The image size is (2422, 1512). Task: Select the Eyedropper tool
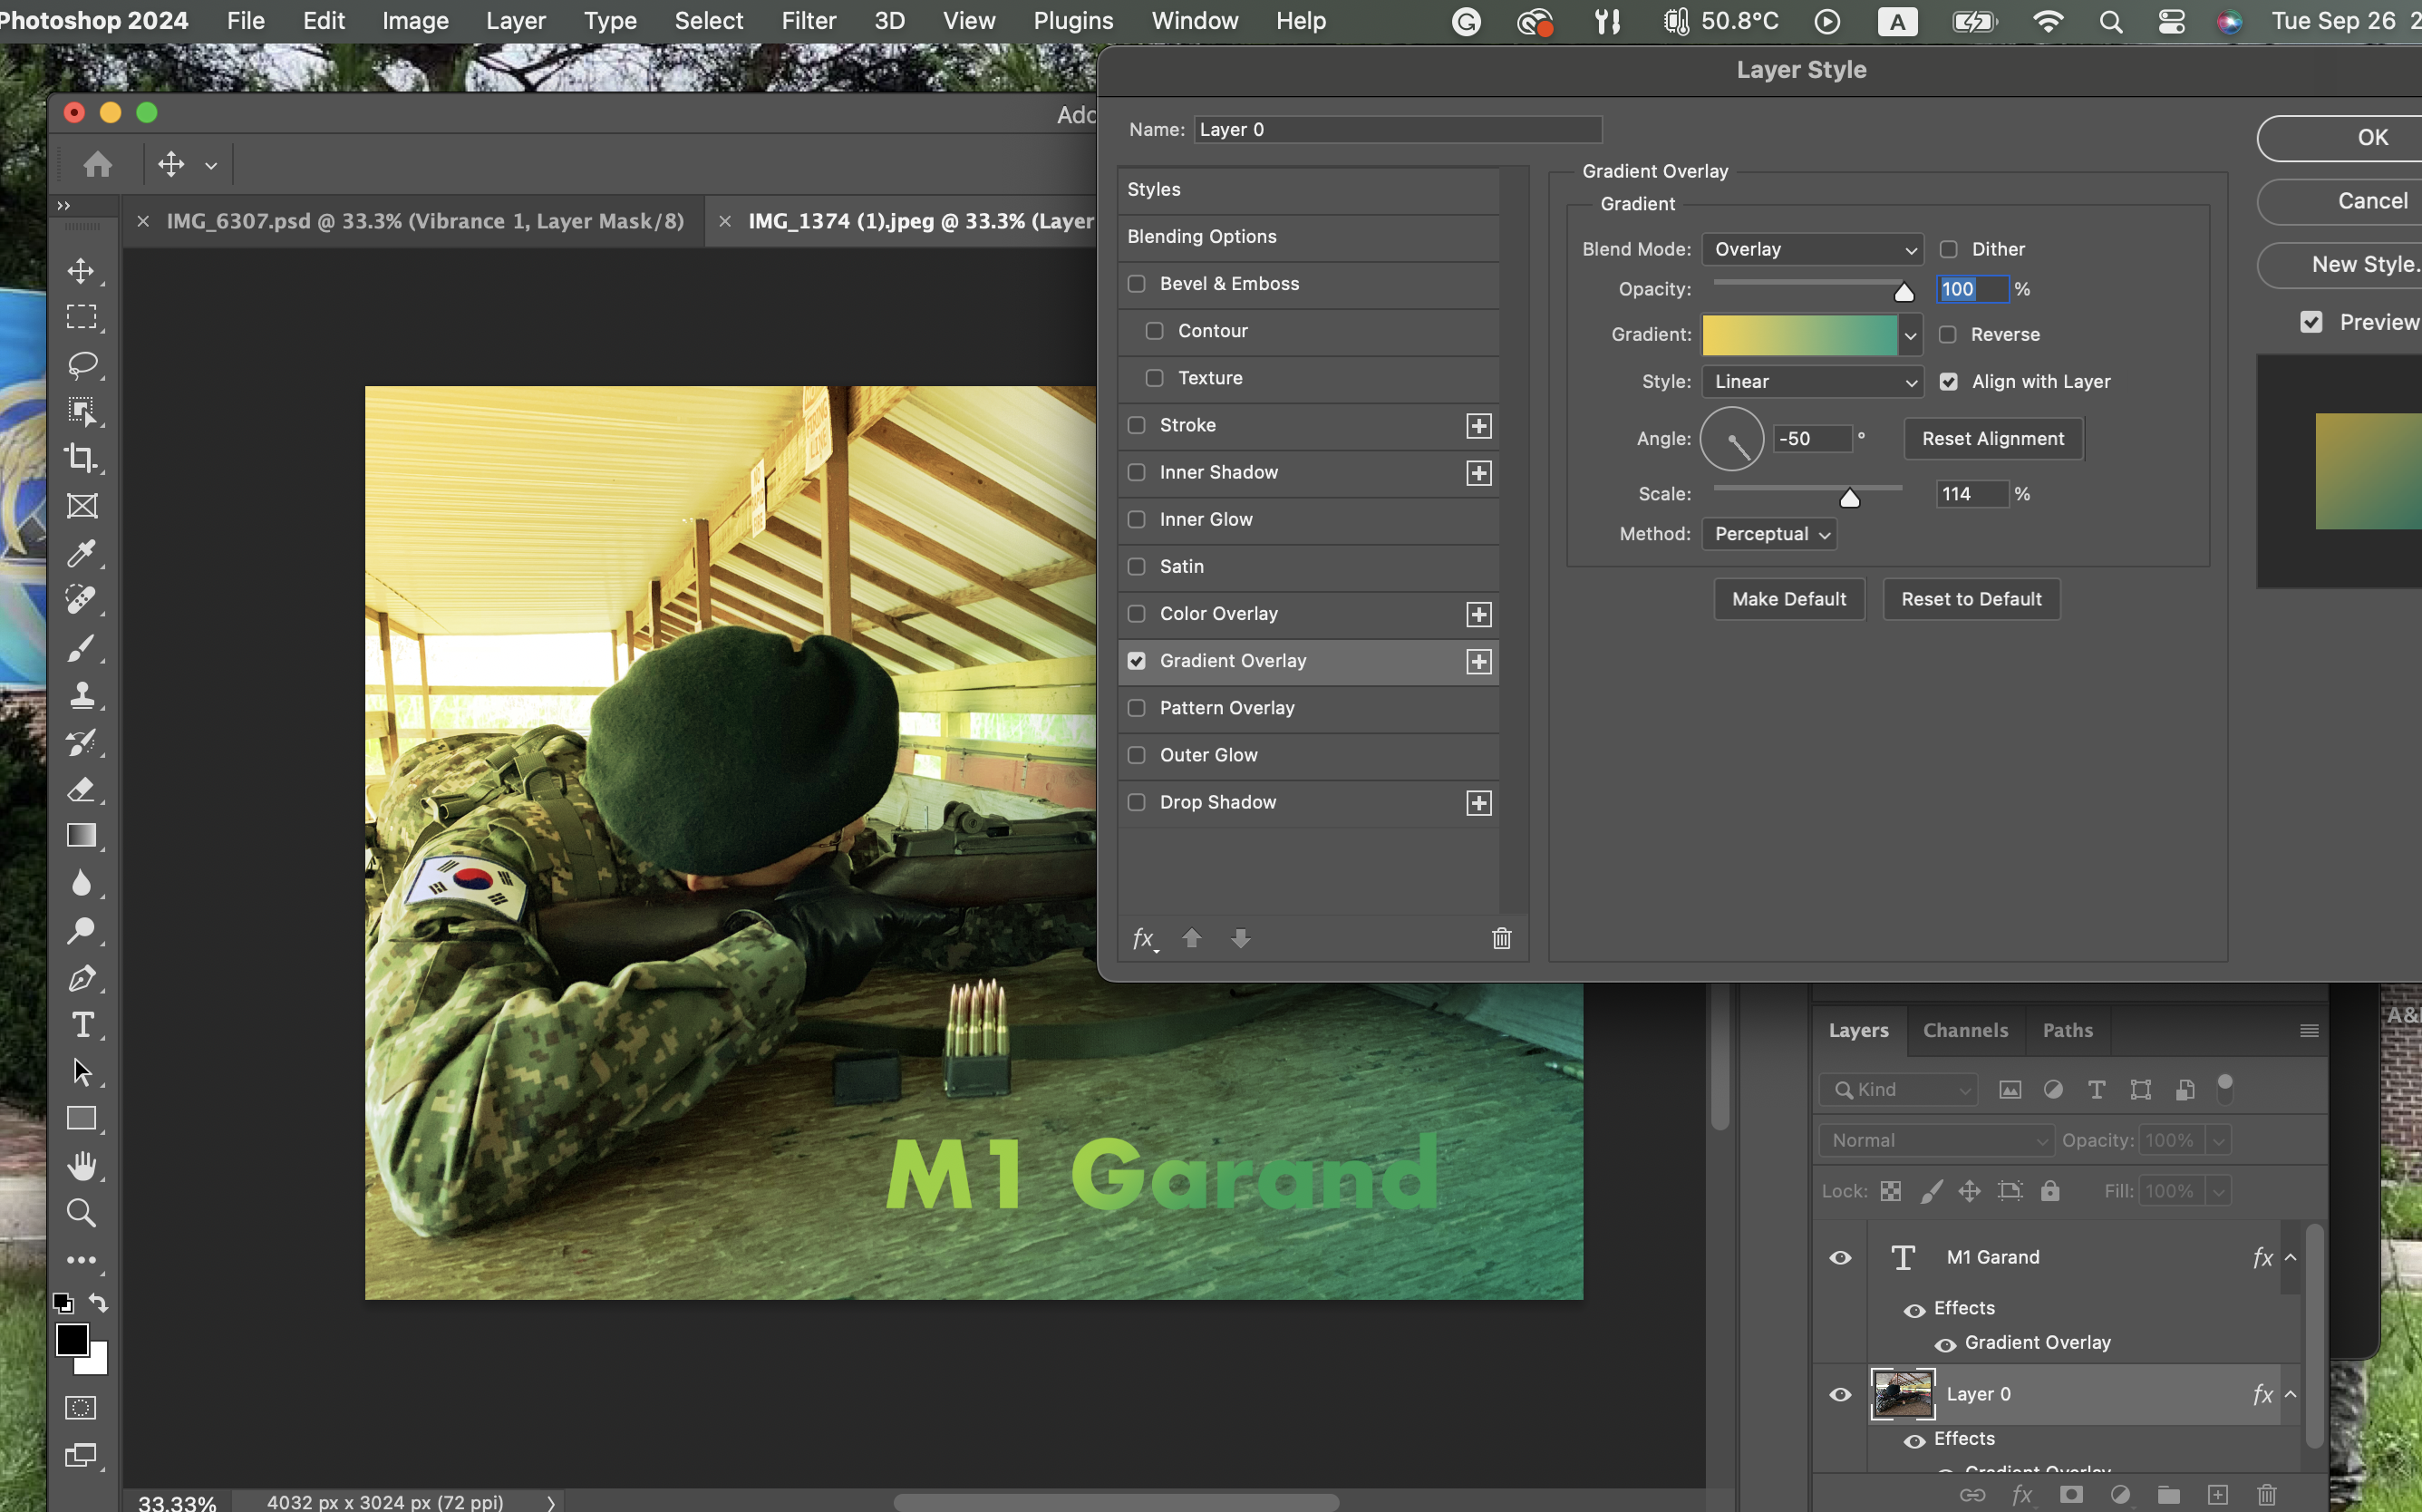click(82, 553)
